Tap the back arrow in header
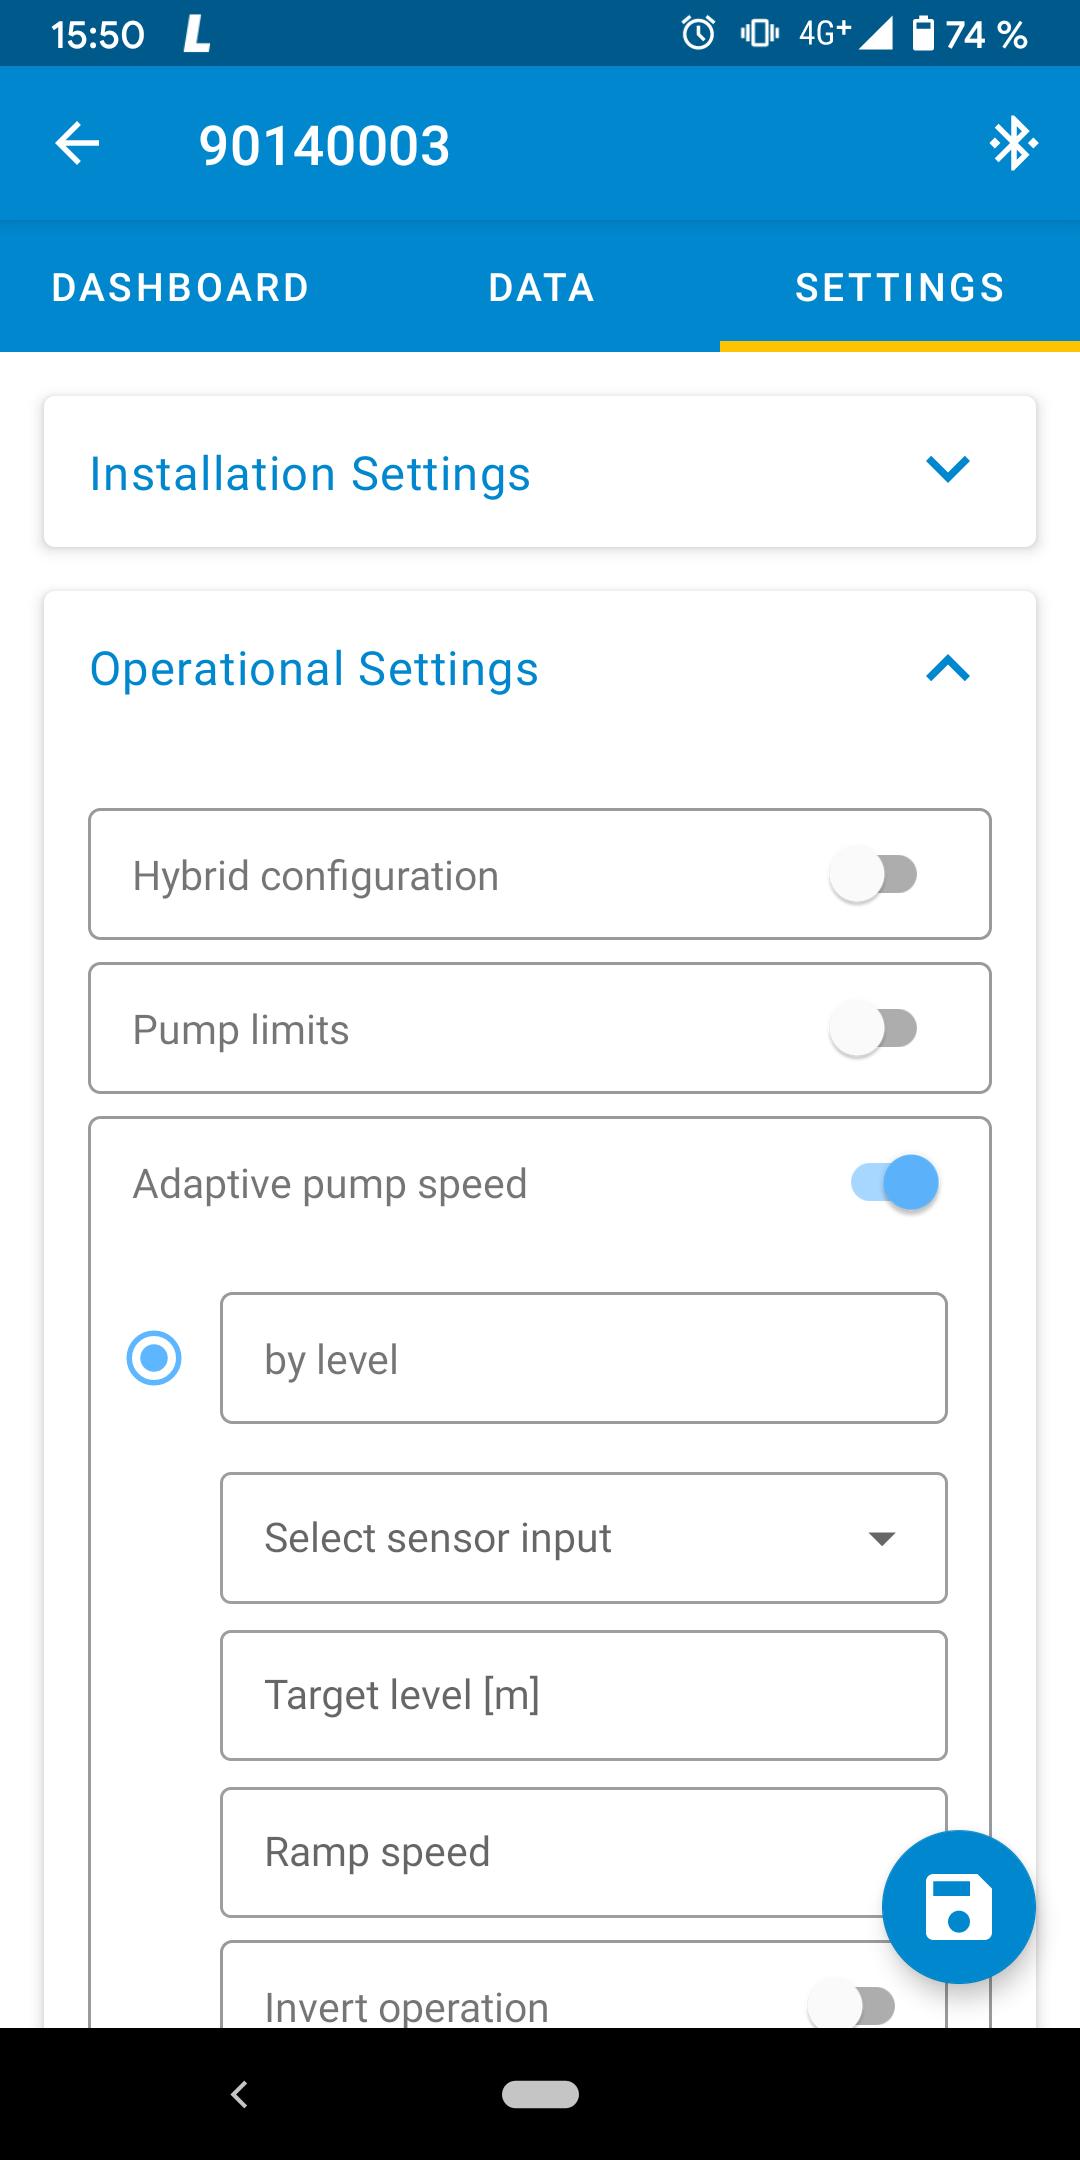 (77, 144)
